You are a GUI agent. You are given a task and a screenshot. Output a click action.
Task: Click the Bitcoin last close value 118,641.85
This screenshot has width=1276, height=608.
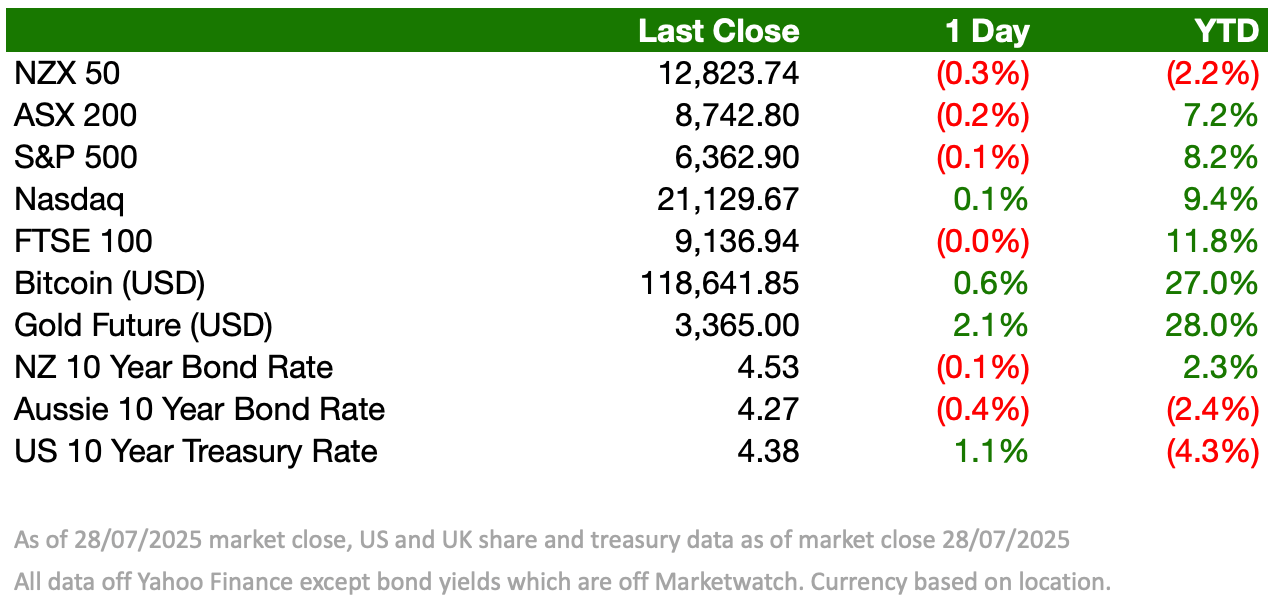[719, 283]
